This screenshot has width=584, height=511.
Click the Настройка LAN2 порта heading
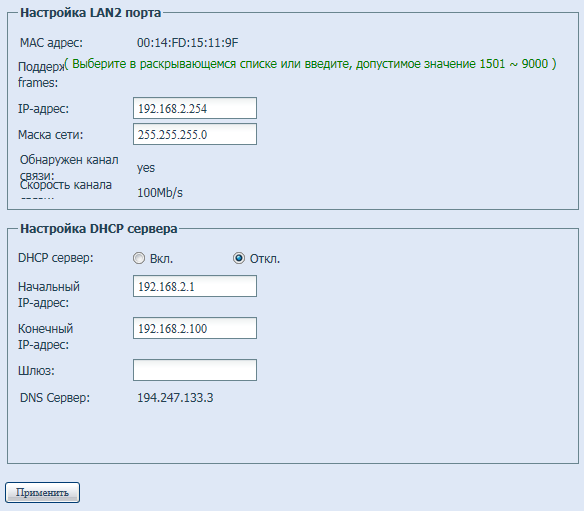[91, 13]
